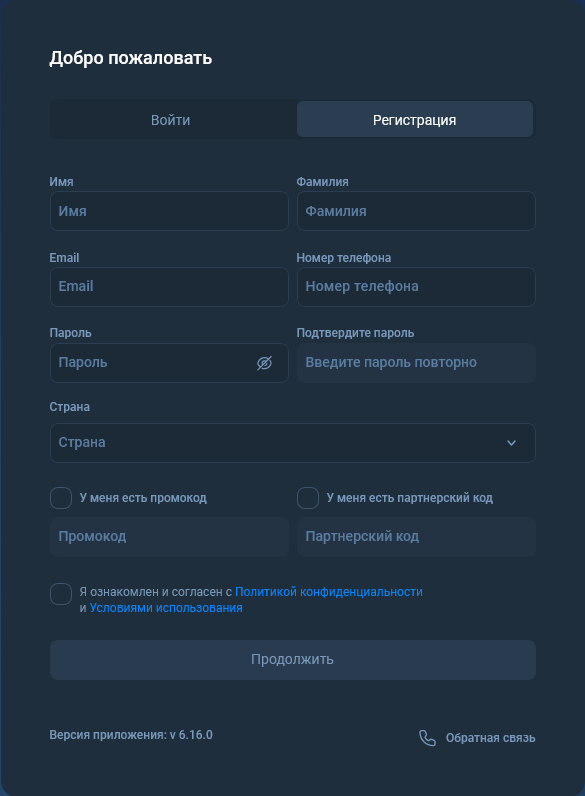Screen dimensions: 585x796
Task: Select the Регистрация tab
Action: click(x=415, y=120)
